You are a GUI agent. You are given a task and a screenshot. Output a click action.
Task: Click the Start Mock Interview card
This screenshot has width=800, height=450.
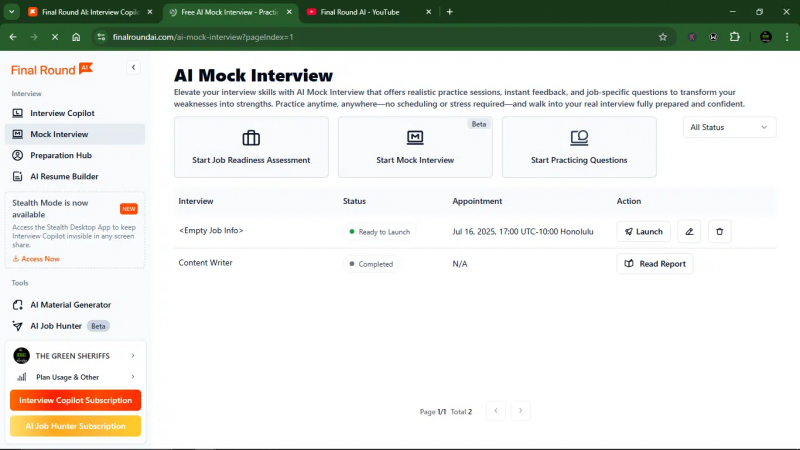[x=415, y=147]
